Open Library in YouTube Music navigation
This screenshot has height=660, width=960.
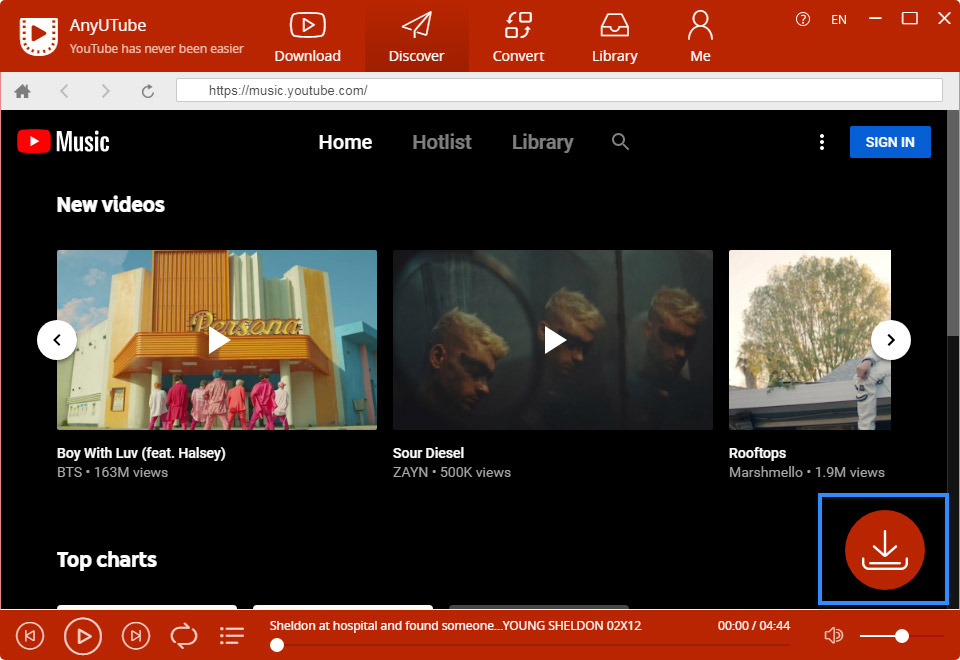542,142
